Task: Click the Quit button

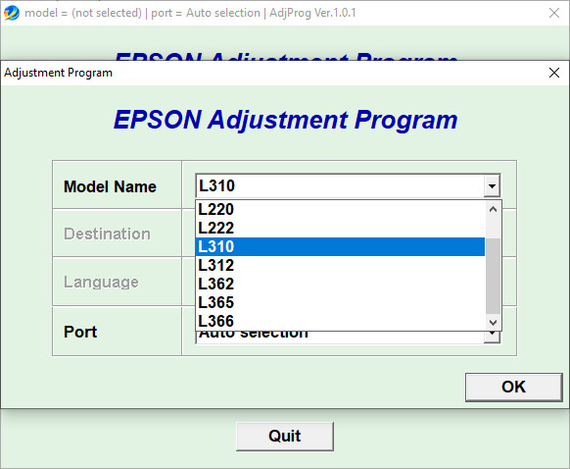Action: click(x=285, y=436)
